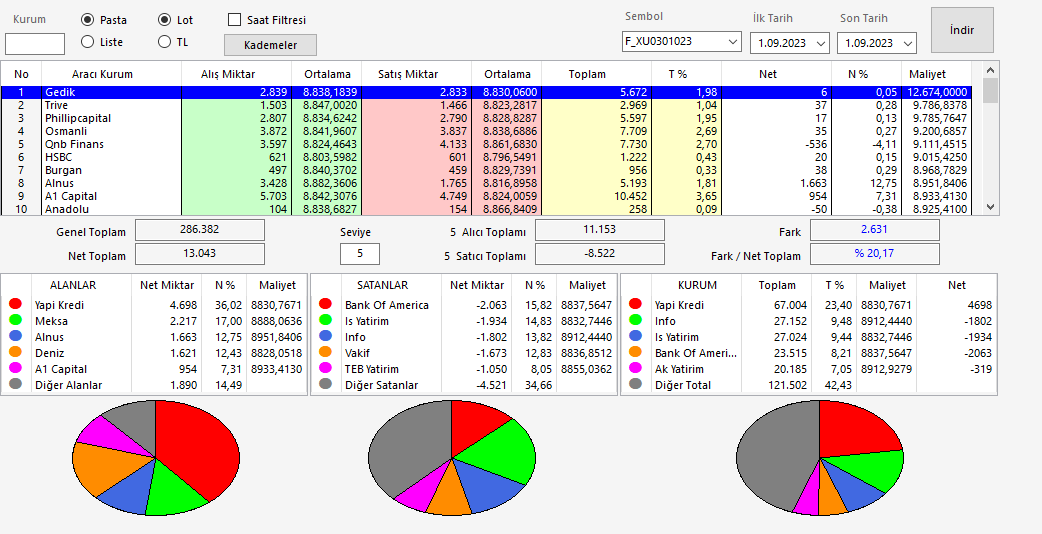Click the gray slice of KURUM pie chart
1042x534 pixels.
776,458
